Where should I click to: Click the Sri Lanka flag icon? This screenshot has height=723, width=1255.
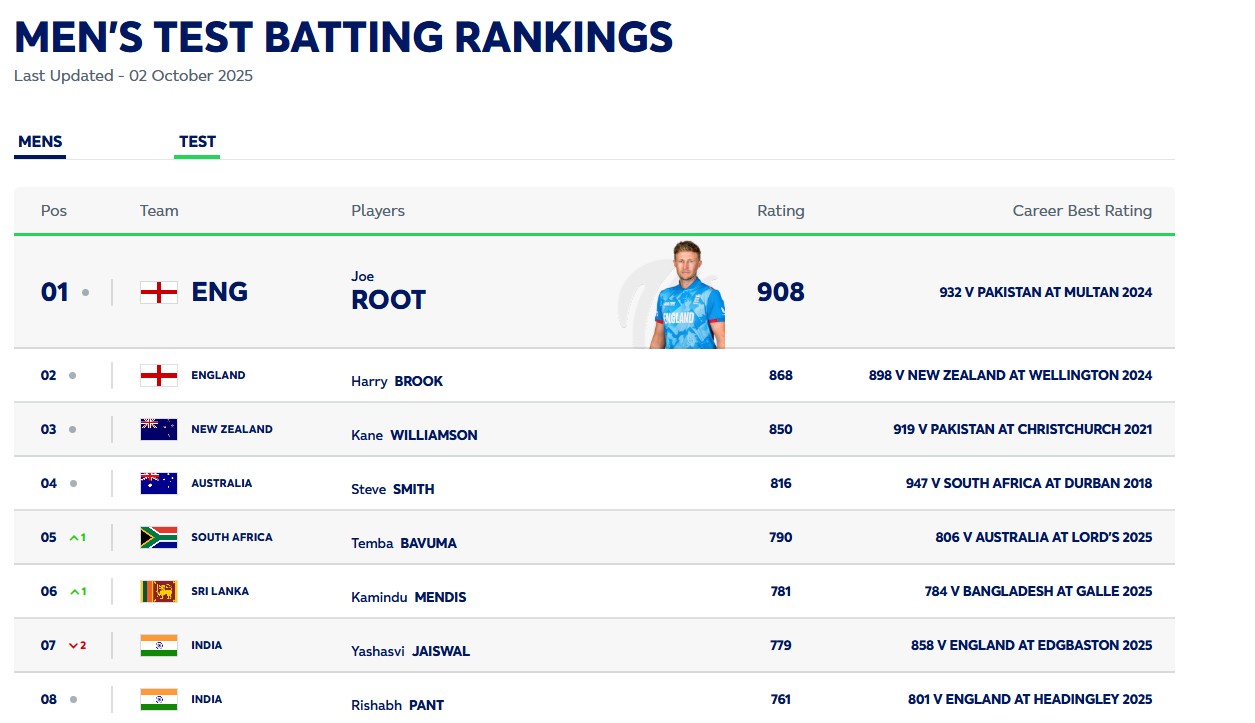click(159, 591)
